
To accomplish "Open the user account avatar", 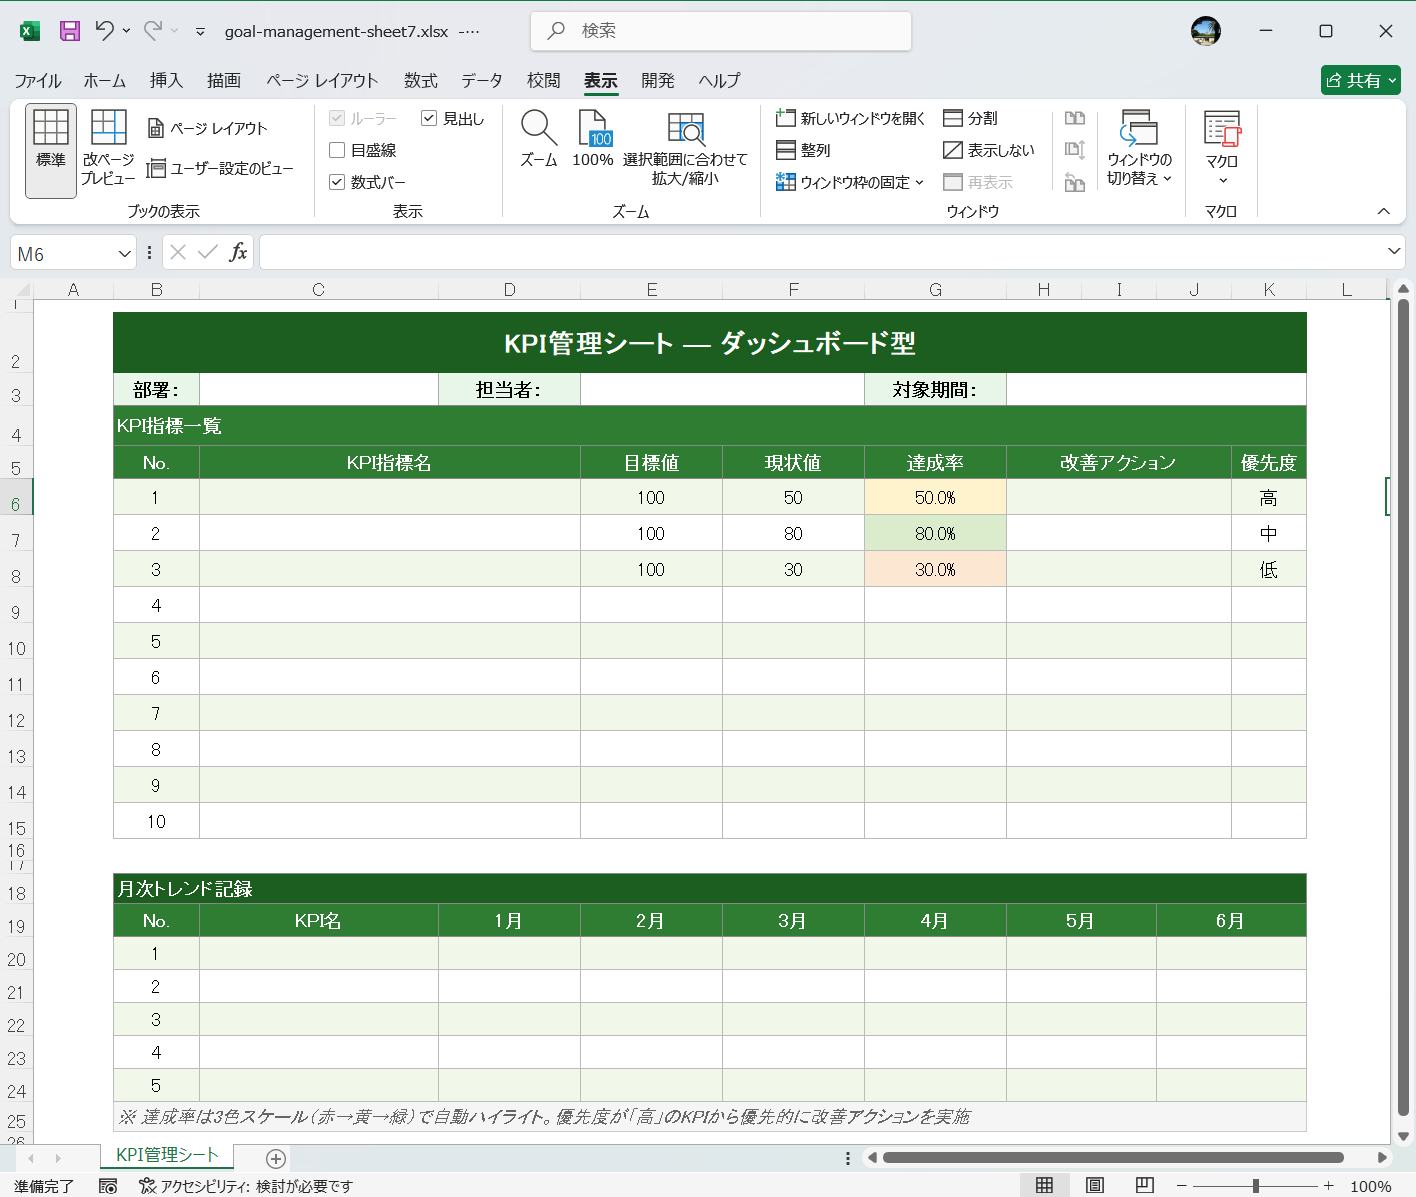I will click(x=1206, y=31).
